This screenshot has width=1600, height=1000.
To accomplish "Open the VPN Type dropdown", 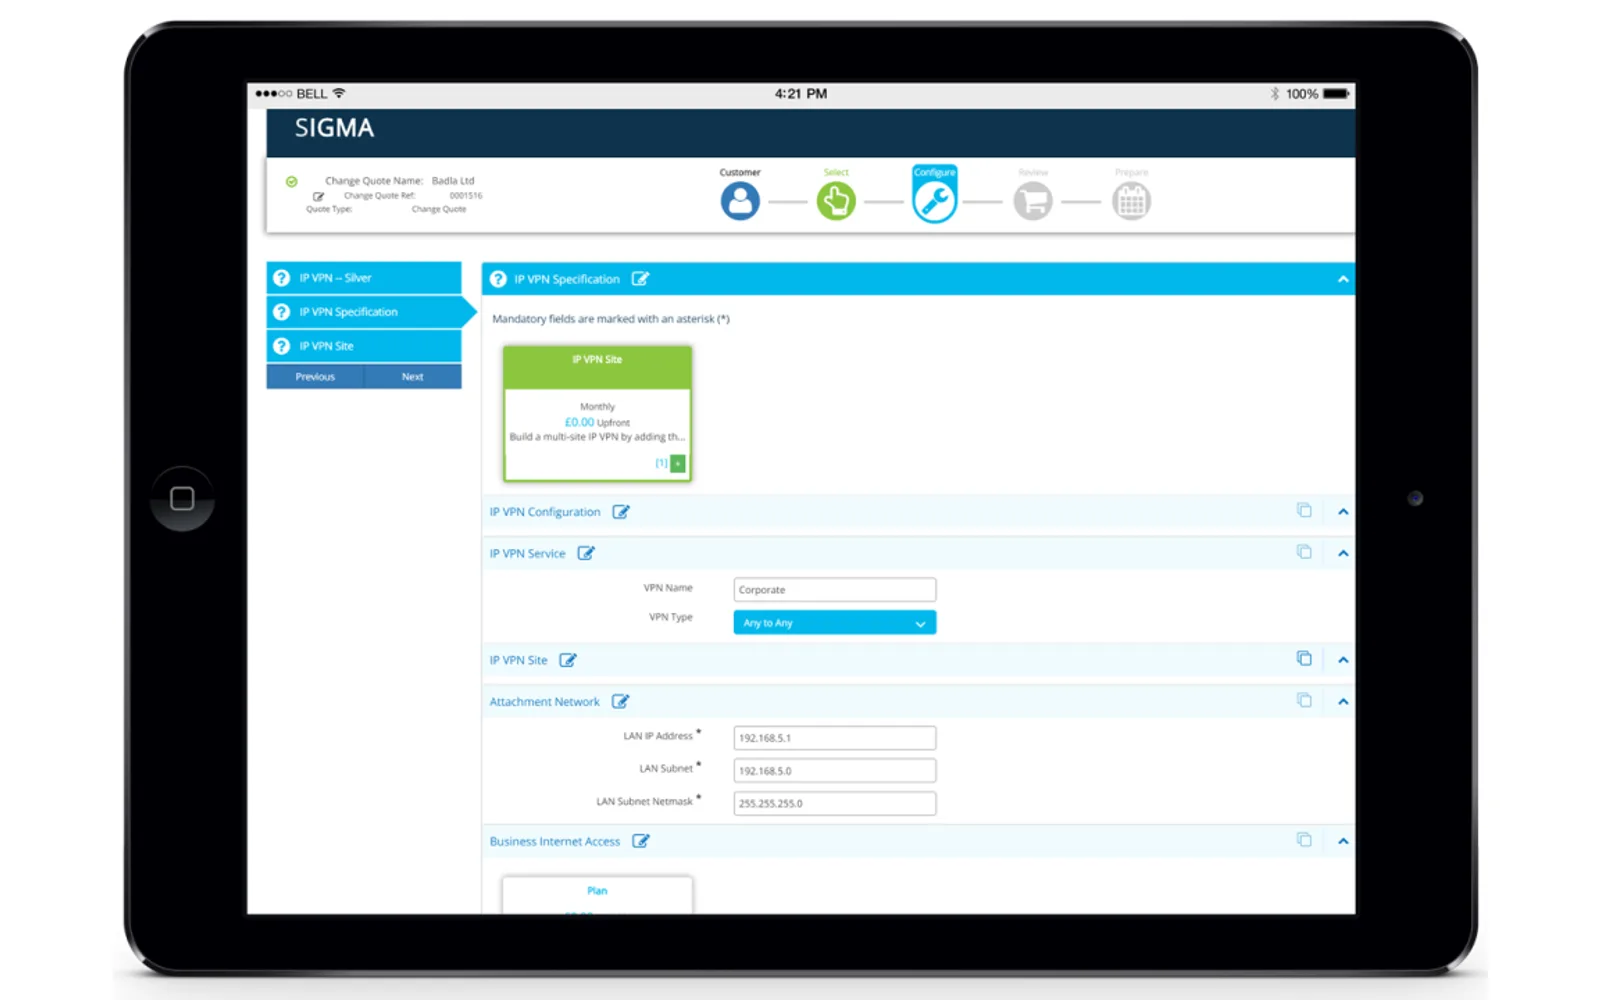I will click(835, 622).
